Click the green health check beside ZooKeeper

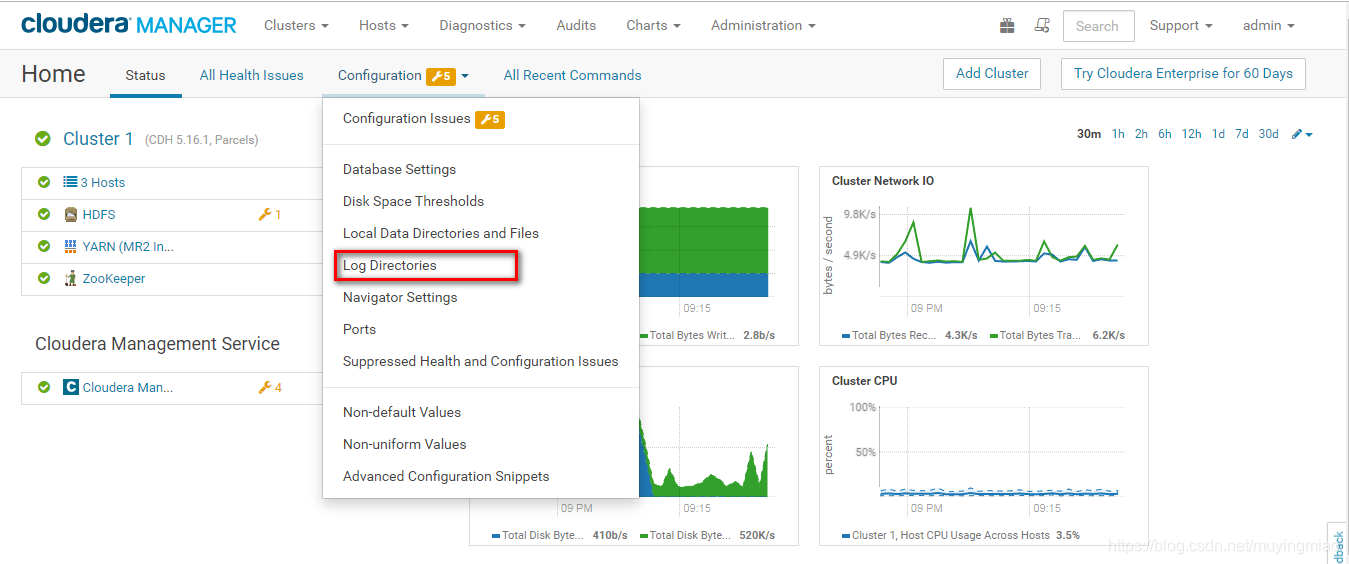point(44,278)
